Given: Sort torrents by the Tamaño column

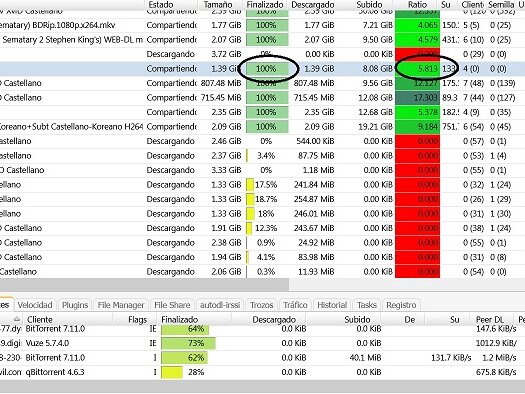Looking at the screenshot, I should (218, 5).
